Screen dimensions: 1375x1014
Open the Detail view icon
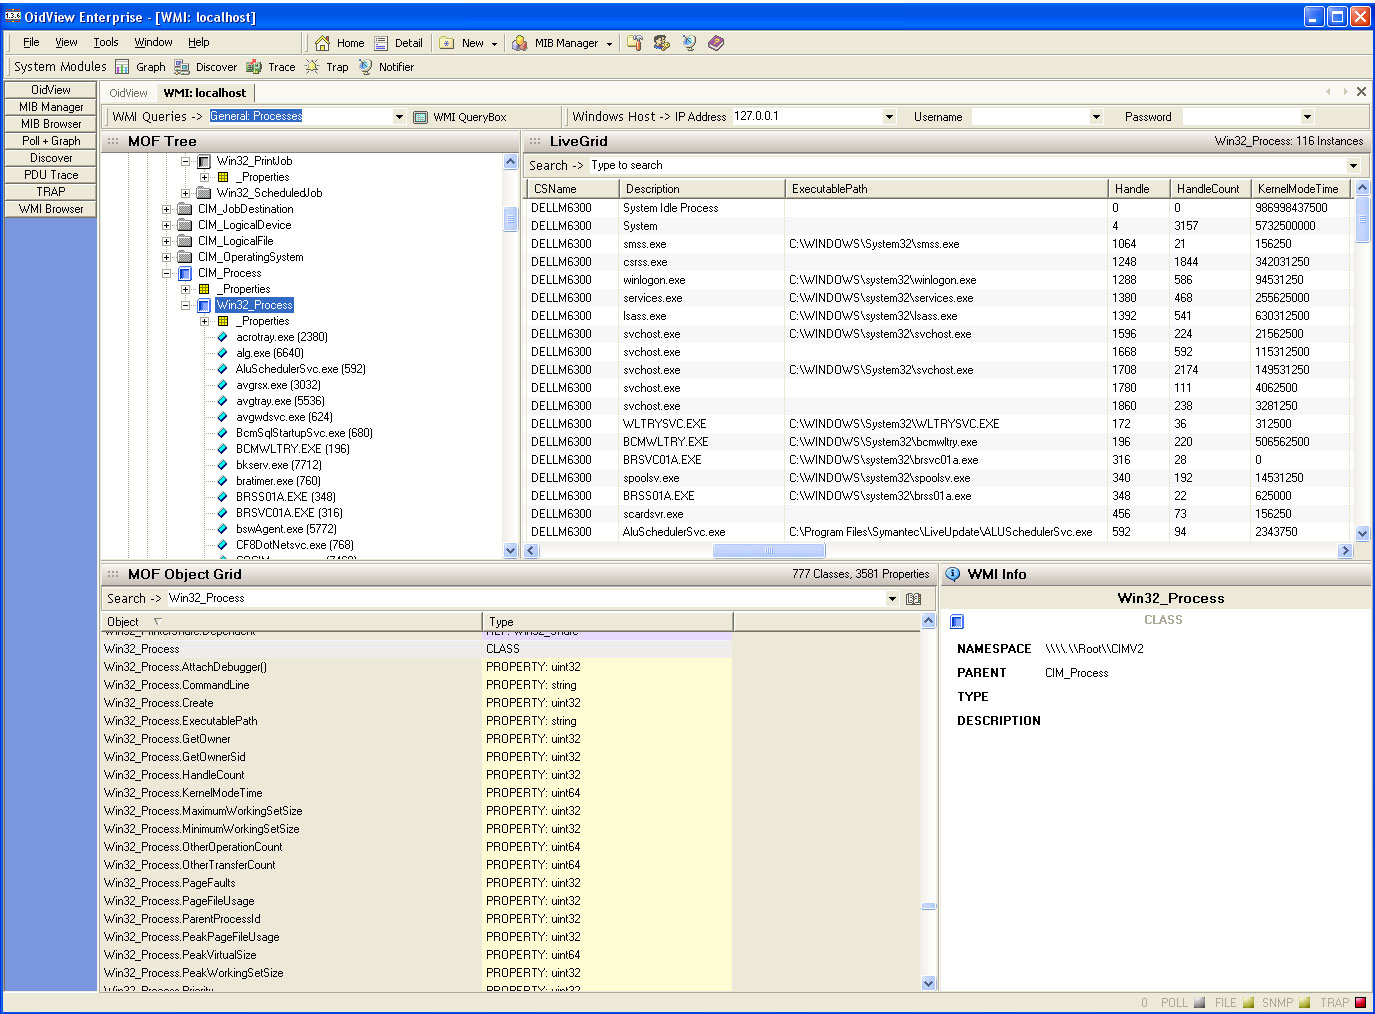point(381,43)
